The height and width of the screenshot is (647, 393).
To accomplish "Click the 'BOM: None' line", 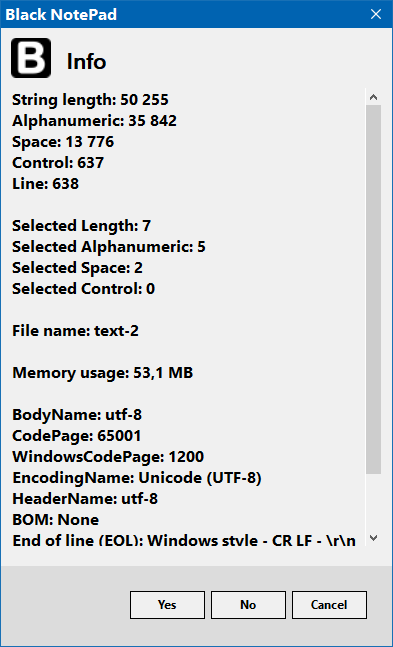I will click(56, 520).
